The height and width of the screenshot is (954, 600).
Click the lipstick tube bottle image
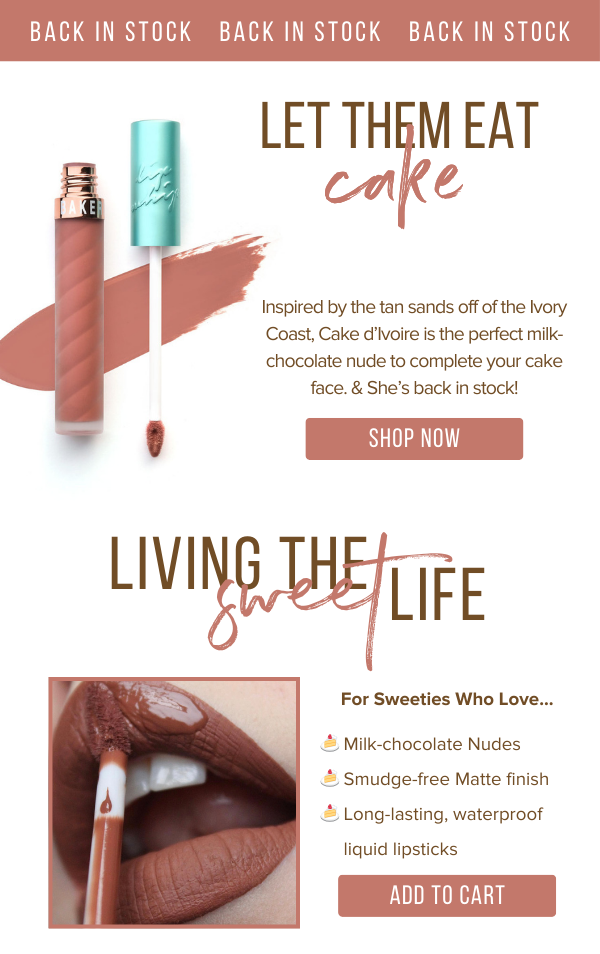78,298
